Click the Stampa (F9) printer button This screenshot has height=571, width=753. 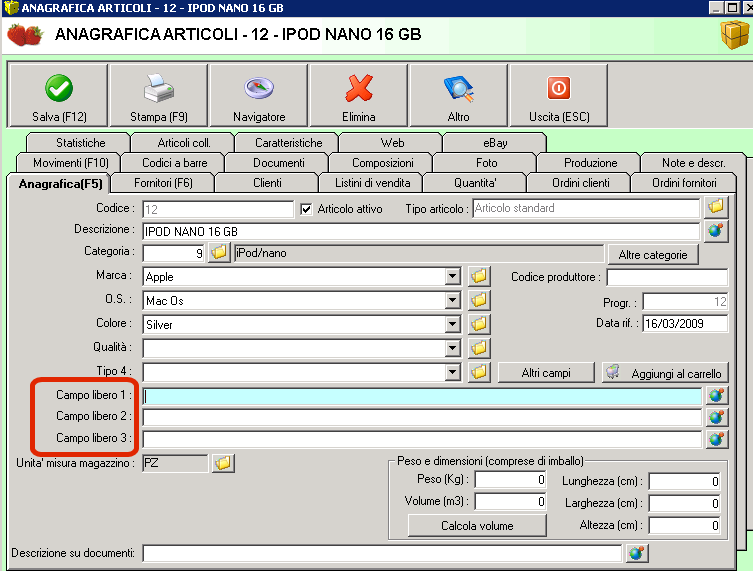coord(159,96)
